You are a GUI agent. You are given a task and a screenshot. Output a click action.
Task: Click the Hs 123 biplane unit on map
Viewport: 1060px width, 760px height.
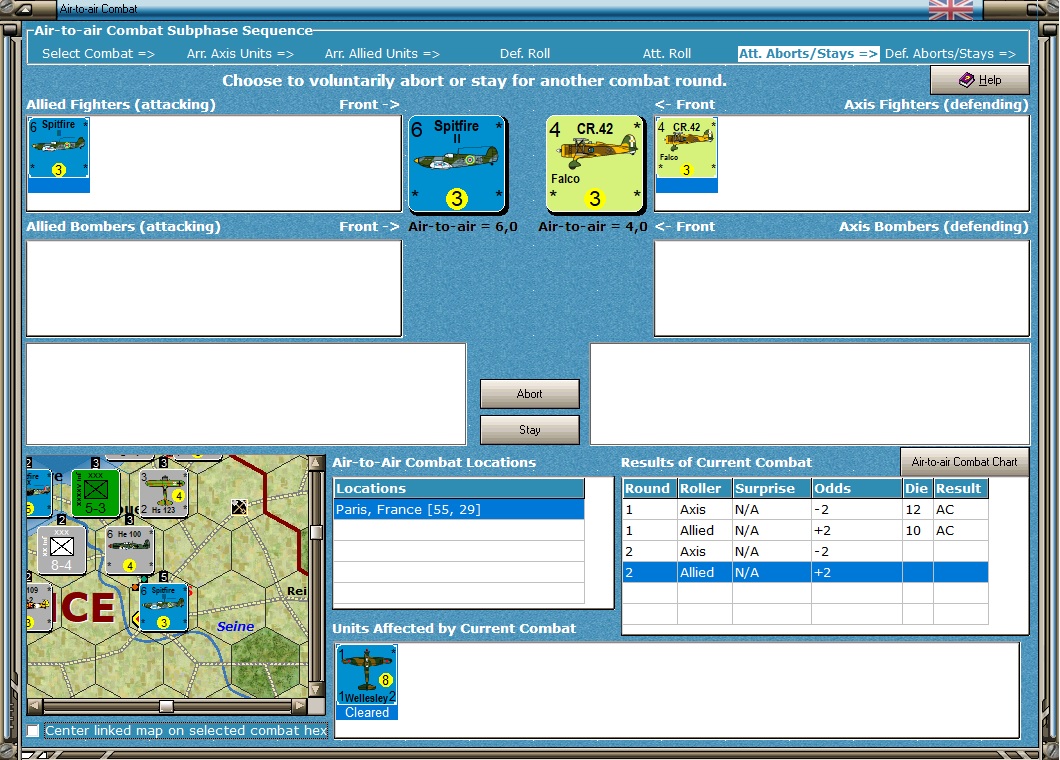click(x=164, y=493)
